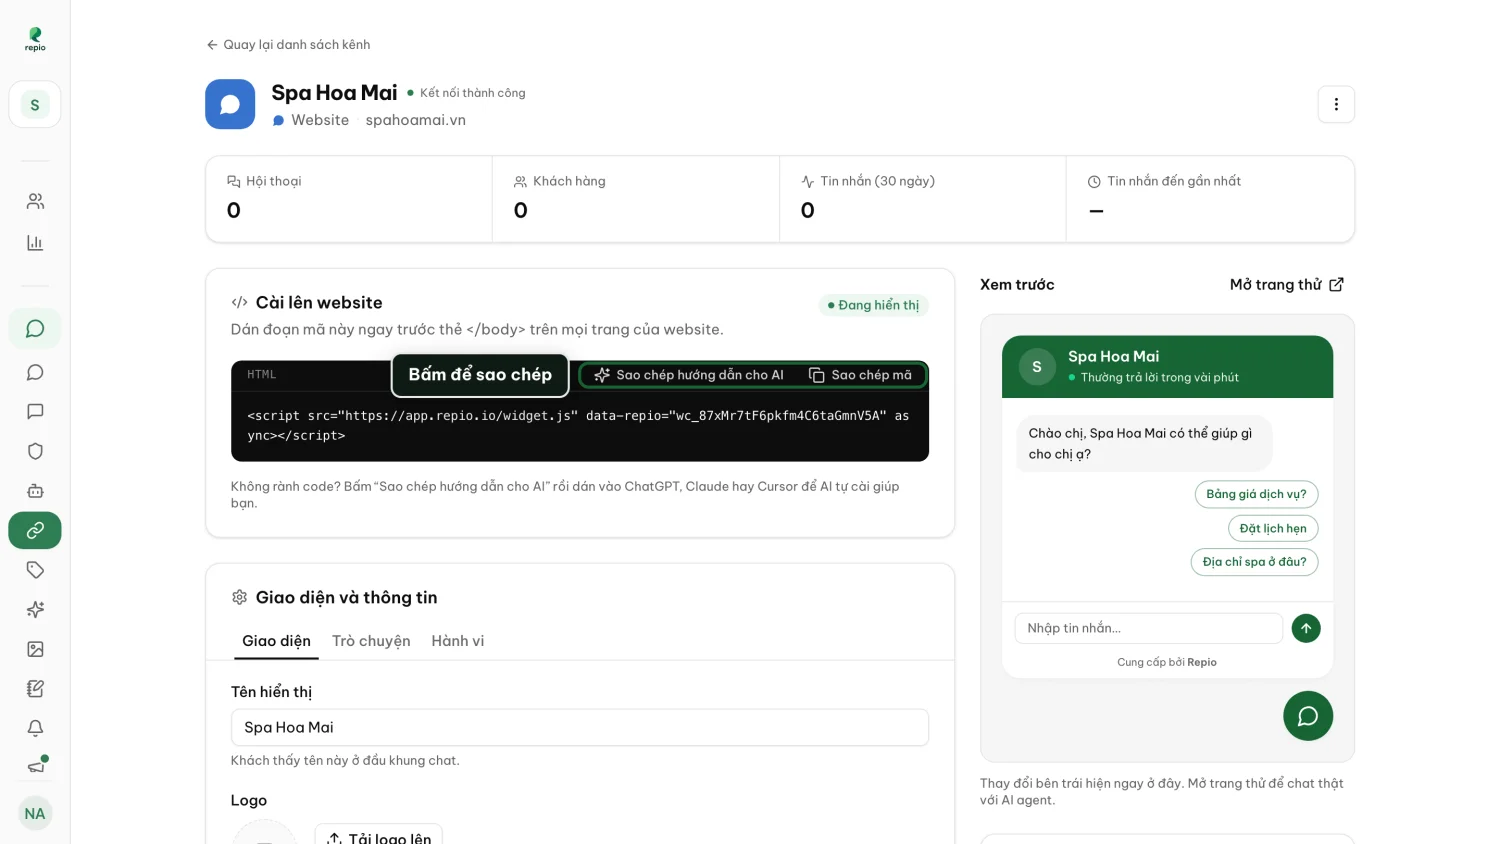
Task: Click the HTML label on code block
Action: pos(262,375)
